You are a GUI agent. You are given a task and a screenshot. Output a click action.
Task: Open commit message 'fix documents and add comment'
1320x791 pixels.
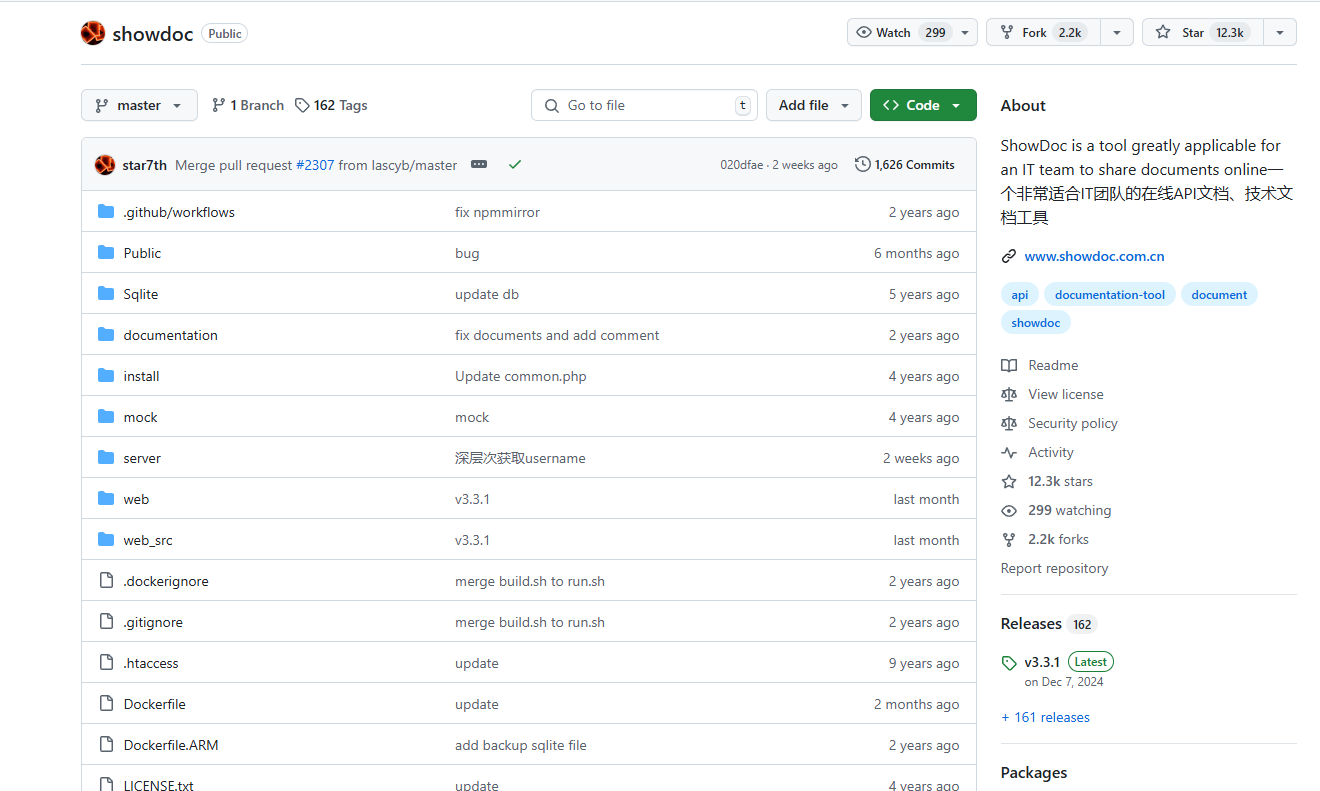pos(557,335)
